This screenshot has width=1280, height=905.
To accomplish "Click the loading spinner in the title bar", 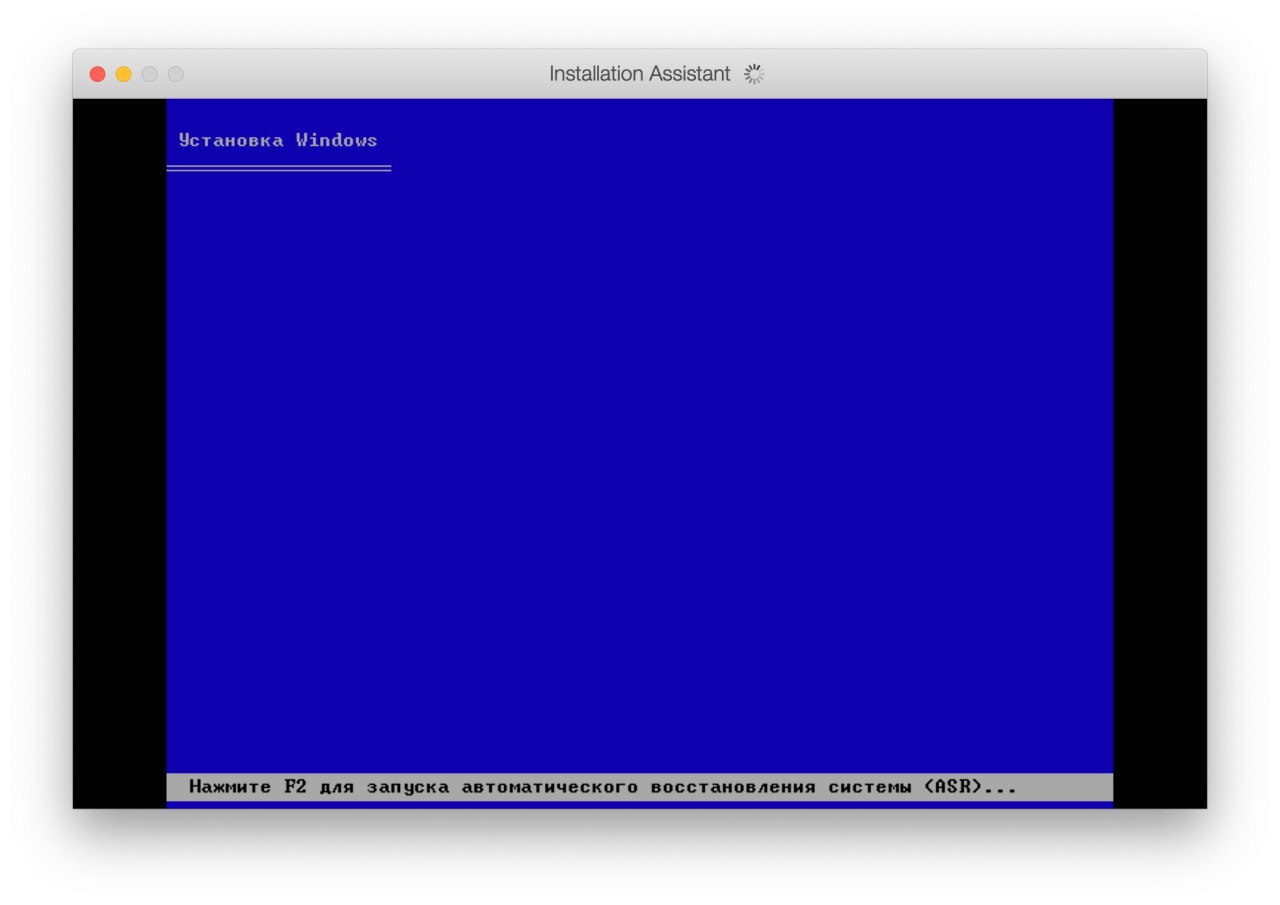I will pyautogui.click(x=754, y=74).
